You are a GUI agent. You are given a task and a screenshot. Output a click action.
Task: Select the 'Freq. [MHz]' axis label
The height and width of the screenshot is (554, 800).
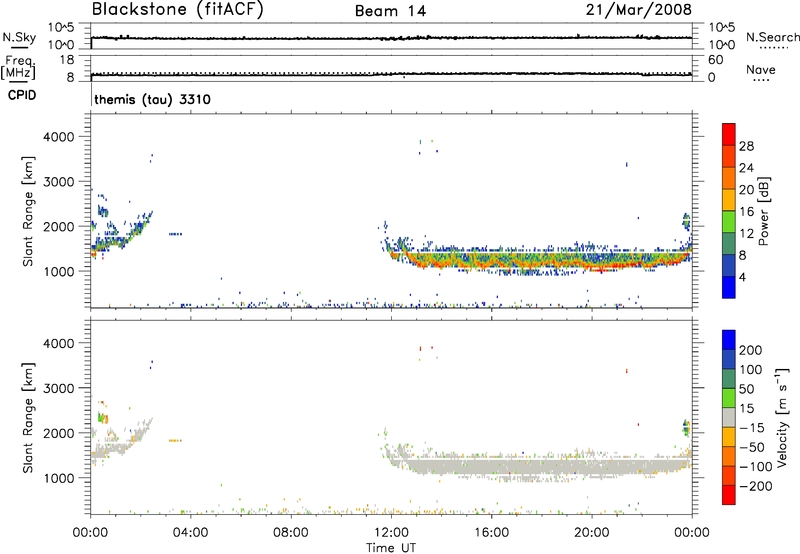18,67
